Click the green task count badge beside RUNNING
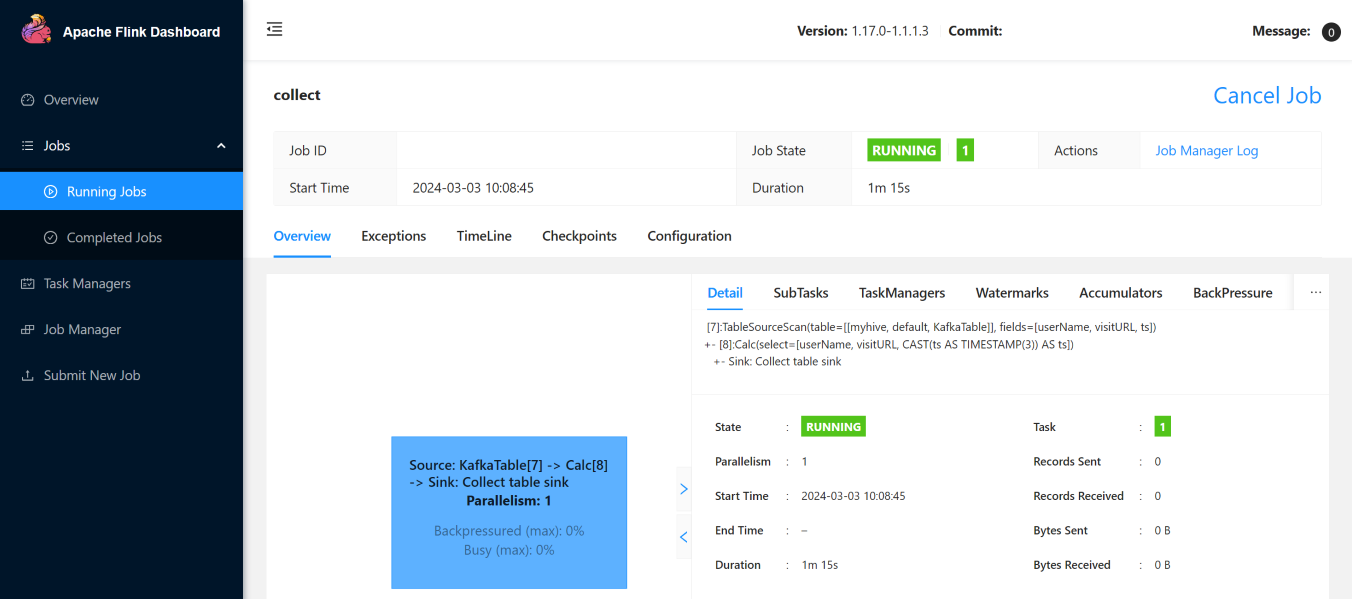Screen dimensions: 1358x605 pyautogui.click(x=965, y=150)
